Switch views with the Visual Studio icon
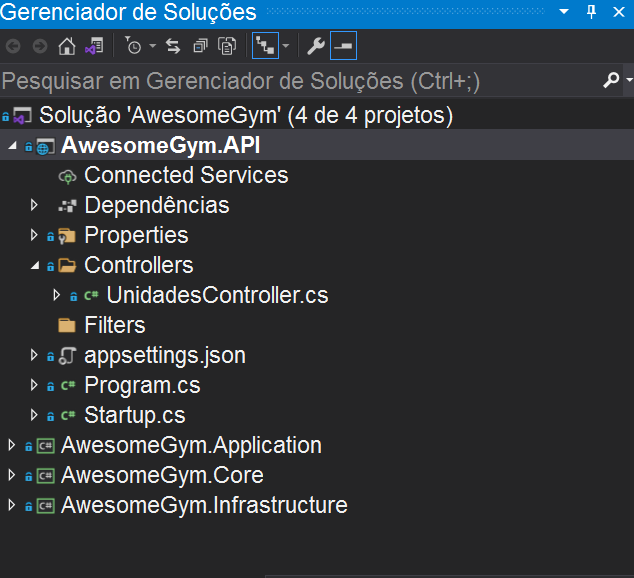The height and width of the screenshot is (578, 634). point(94,46)
